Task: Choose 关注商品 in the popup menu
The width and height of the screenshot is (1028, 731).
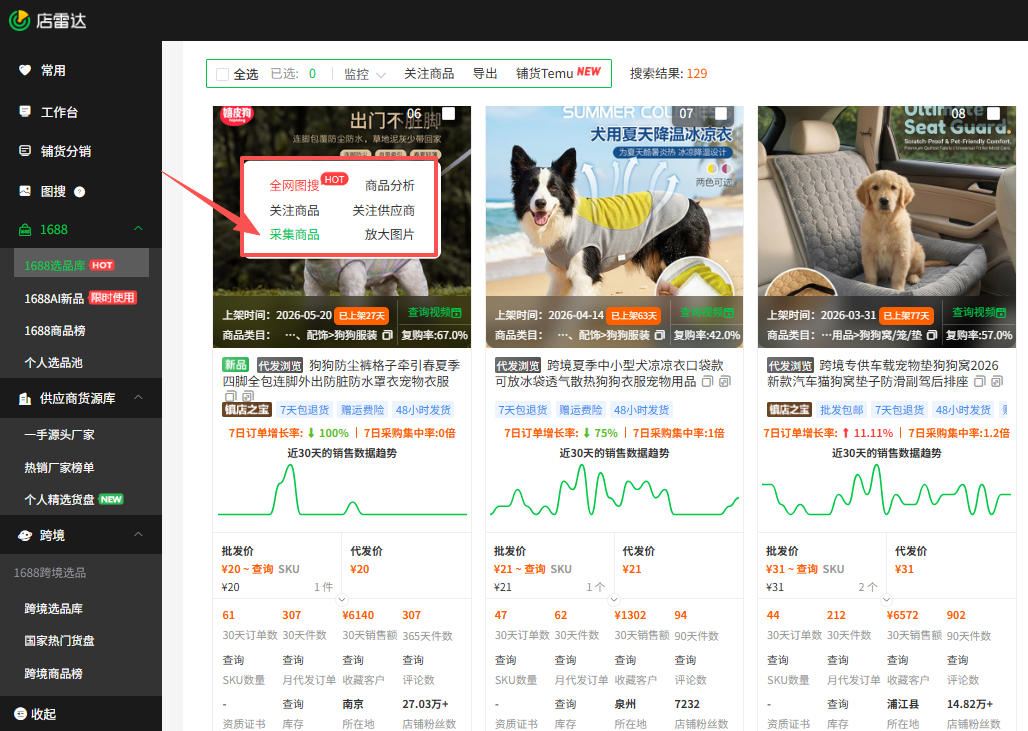Action: coord(294,210)
